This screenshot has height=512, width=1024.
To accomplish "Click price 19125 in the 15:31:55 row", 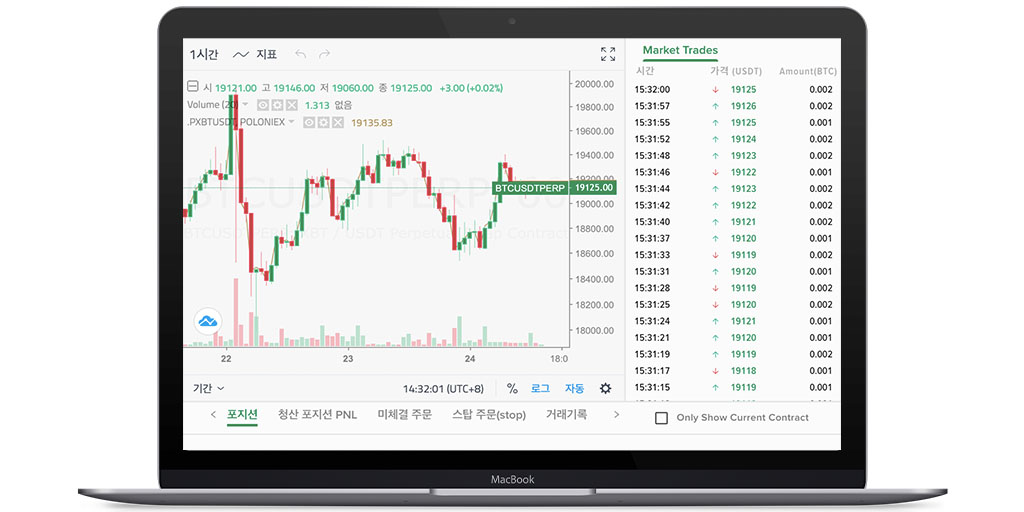I will coord(743,123).
